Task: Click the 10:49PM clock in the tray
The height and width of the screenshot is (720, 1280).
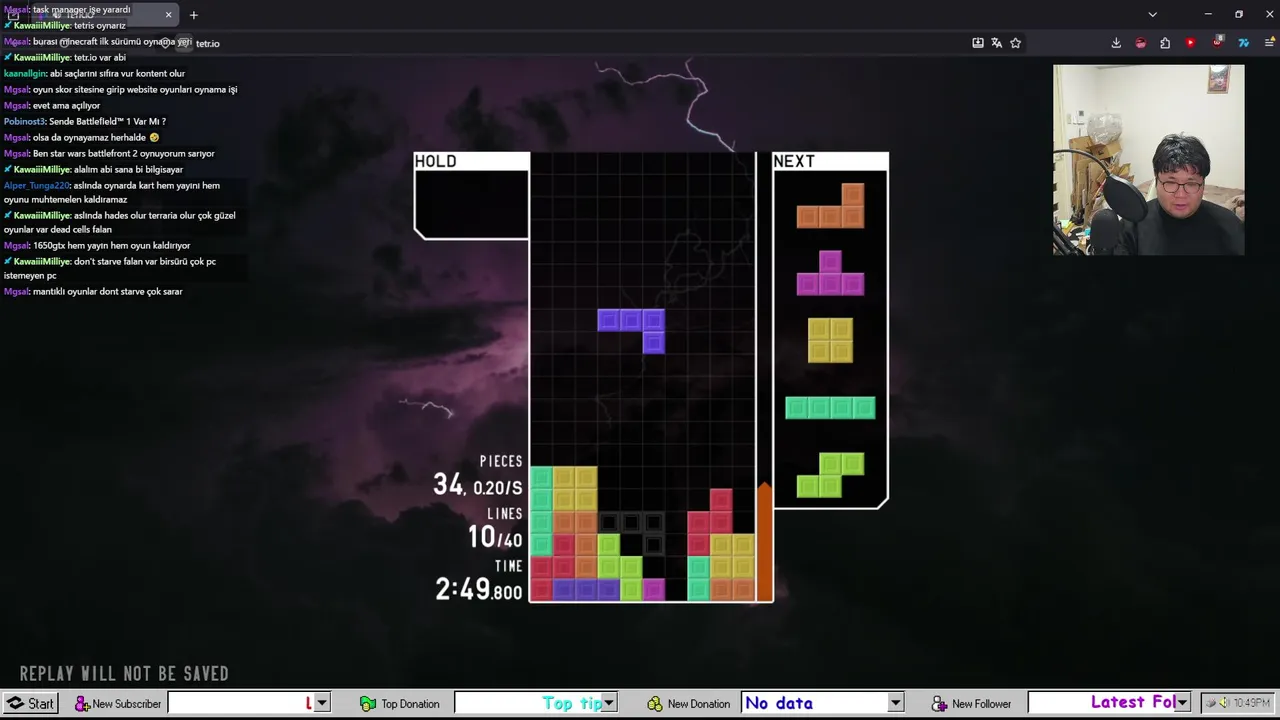Action: point(1251,703)
